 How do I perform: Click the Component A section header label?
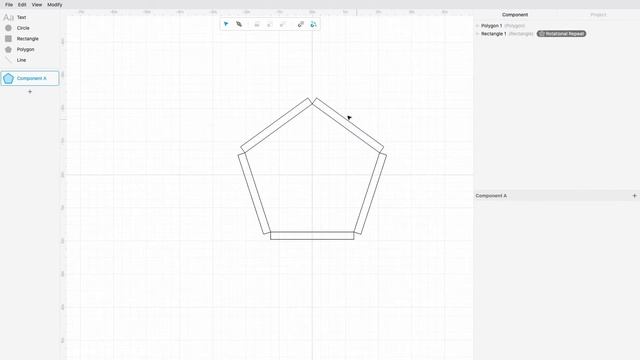coord(491,196)
